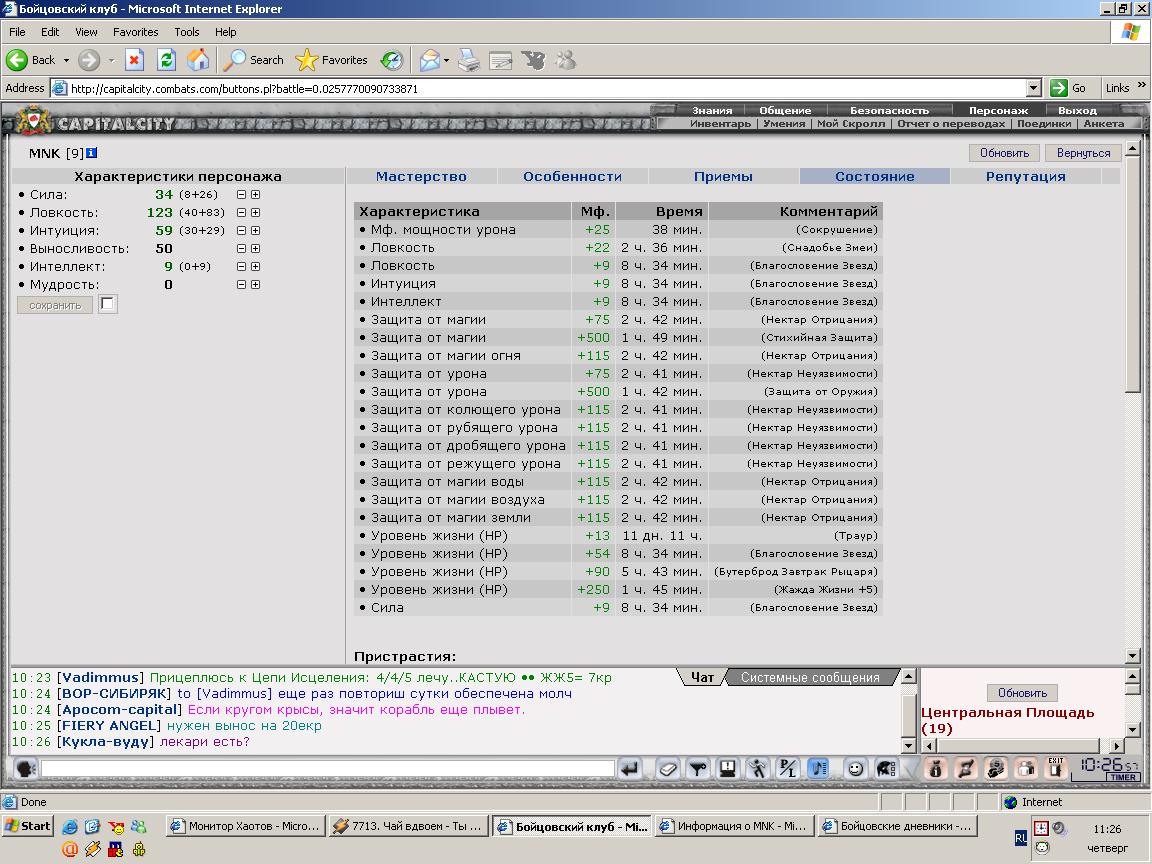Click the eraser clear chat icon
This screenshot has height=864, width=1152.
(667, 769)
